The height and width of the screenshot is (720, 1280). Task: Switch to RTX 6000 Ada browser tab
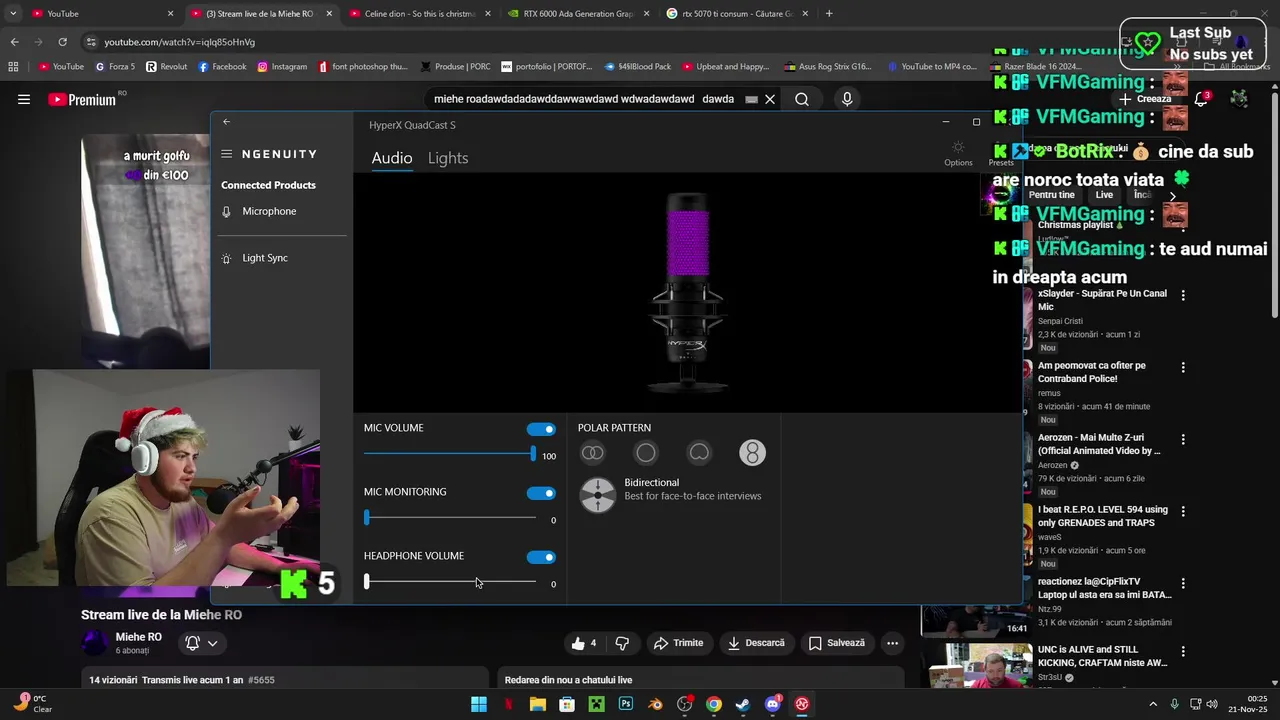(x=578, y=14)
